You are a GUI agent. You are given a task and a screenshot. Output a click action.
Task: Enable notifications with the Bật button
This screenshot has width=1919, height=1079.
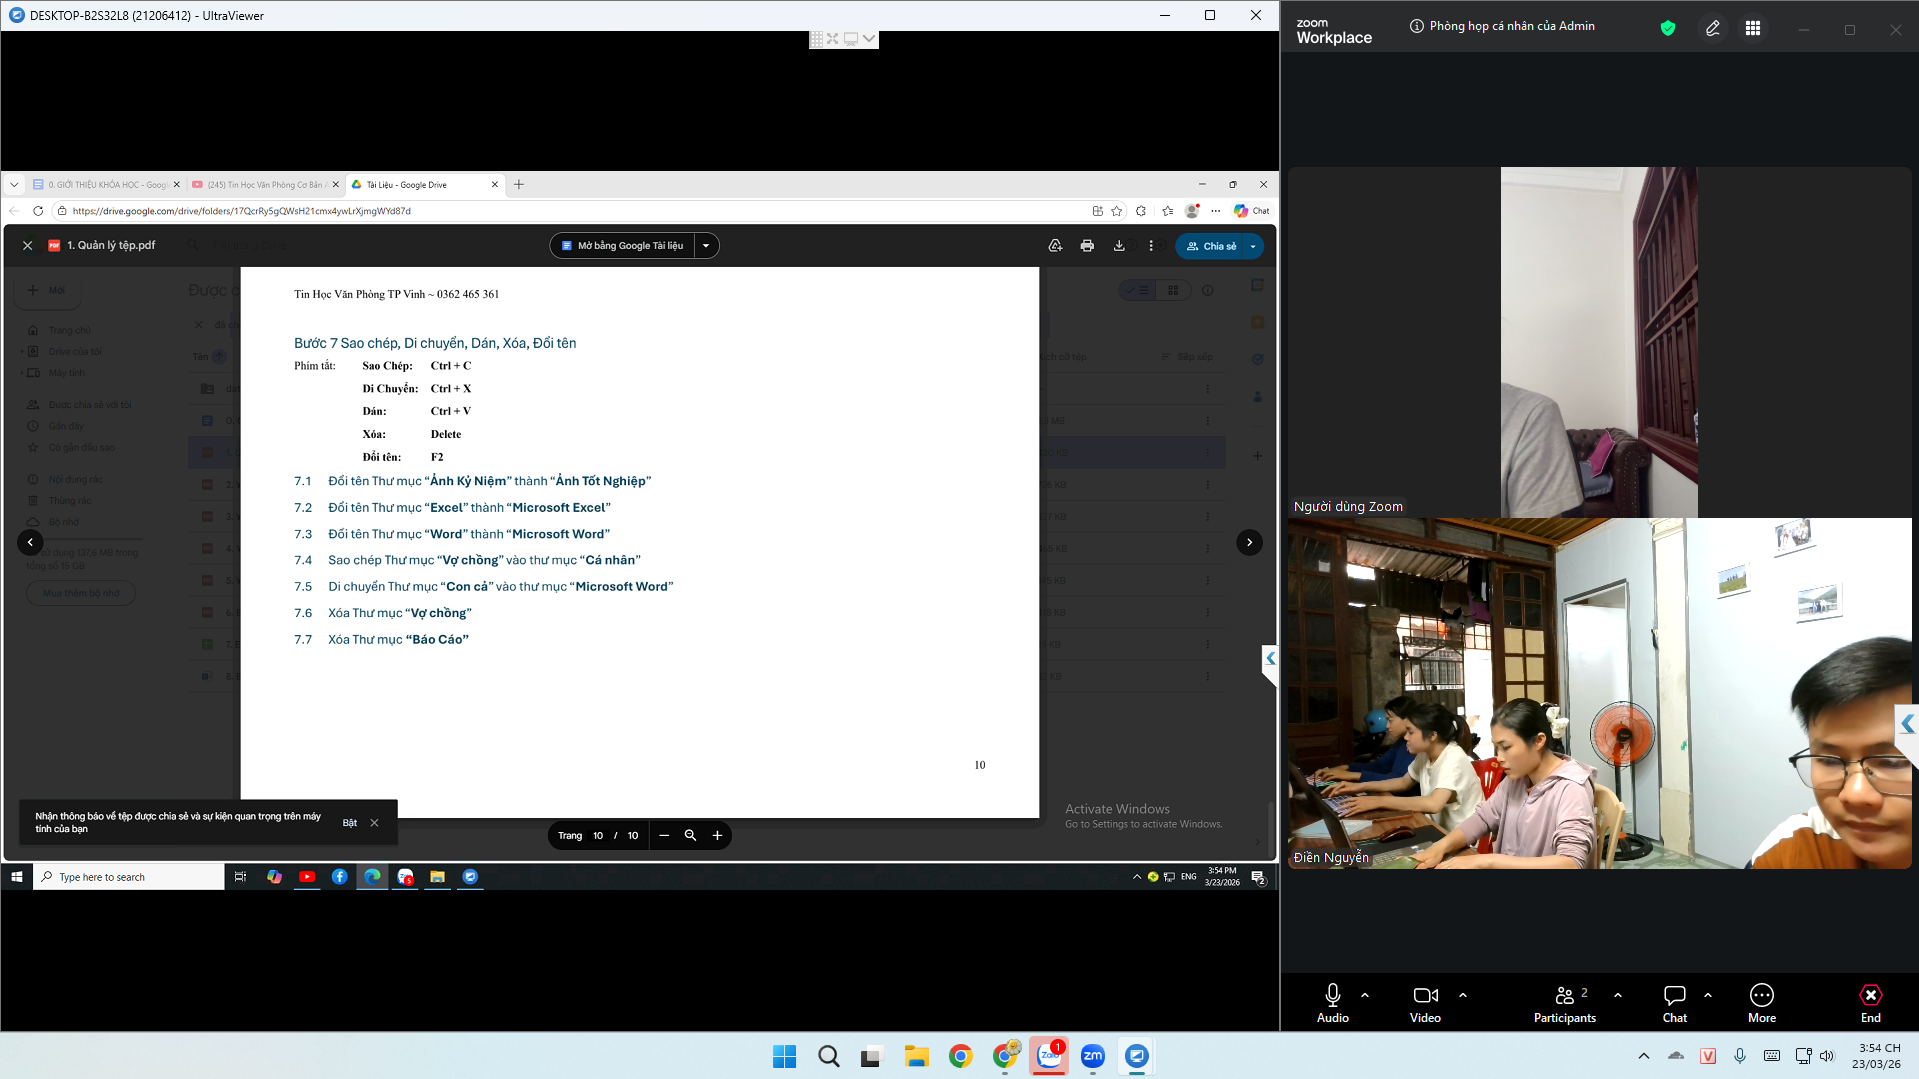tap(349, 823)
